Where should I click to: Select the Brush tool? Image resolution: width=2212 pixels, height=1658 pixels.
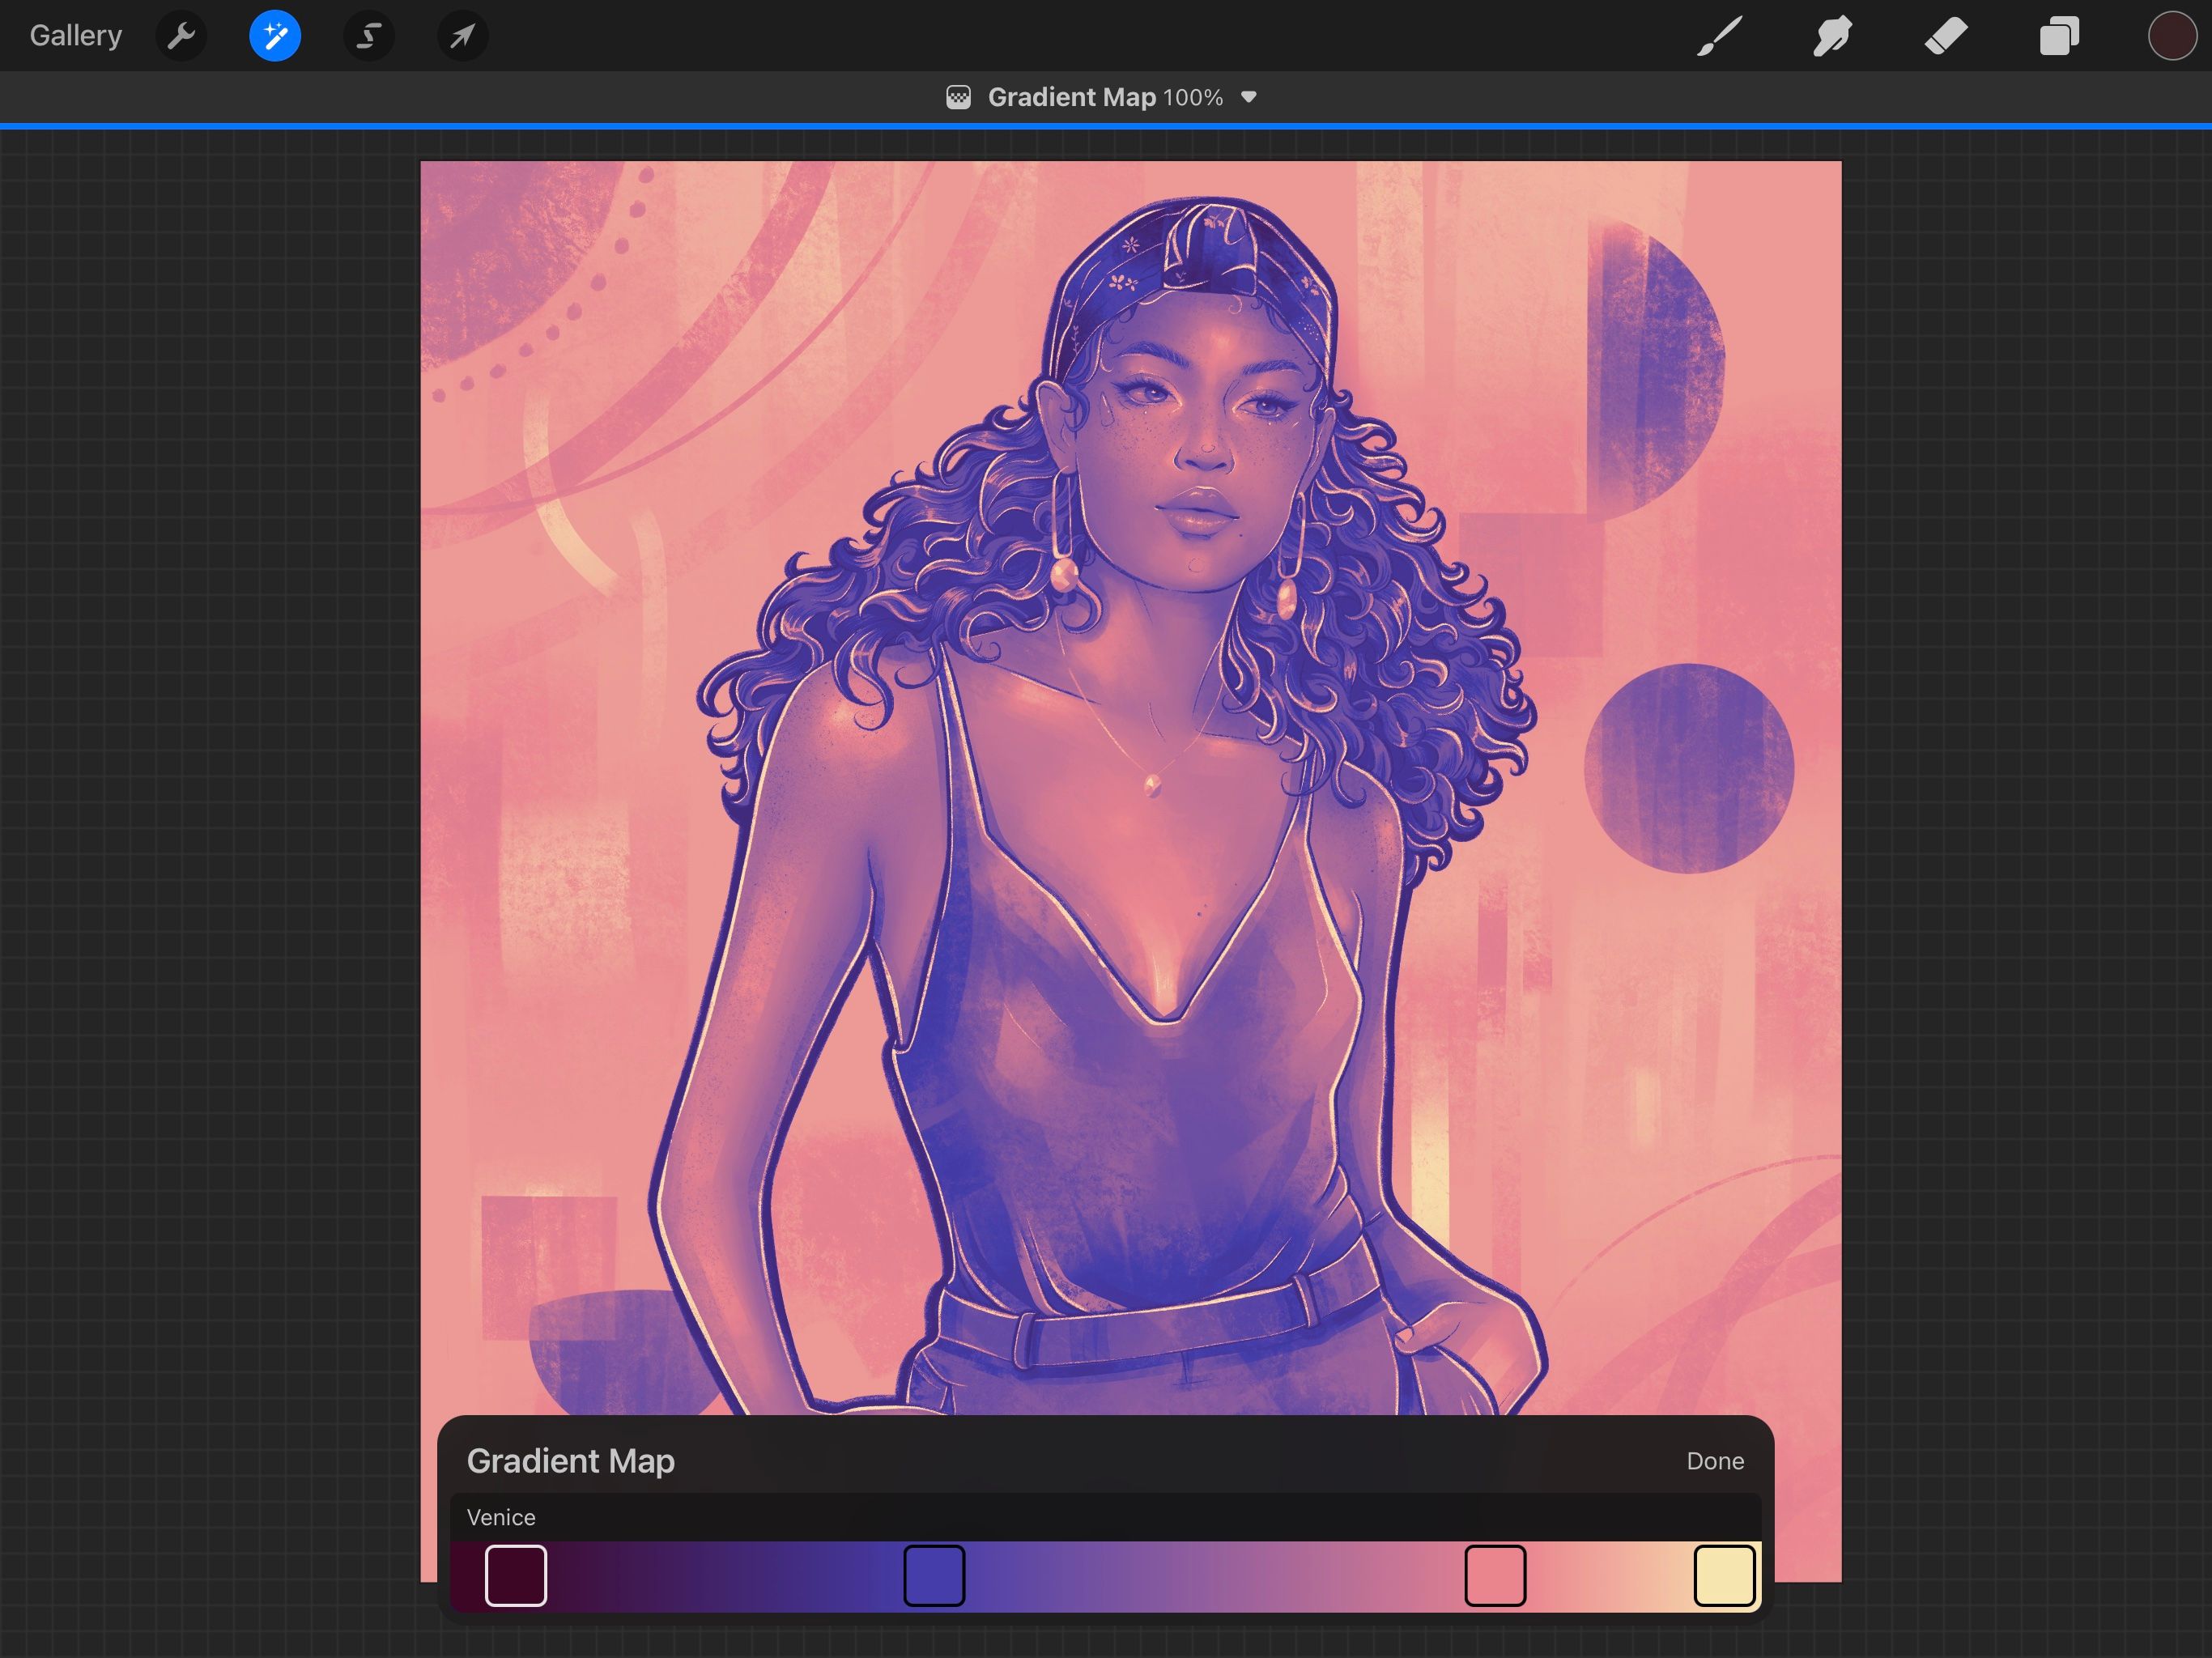(1717, 35)
